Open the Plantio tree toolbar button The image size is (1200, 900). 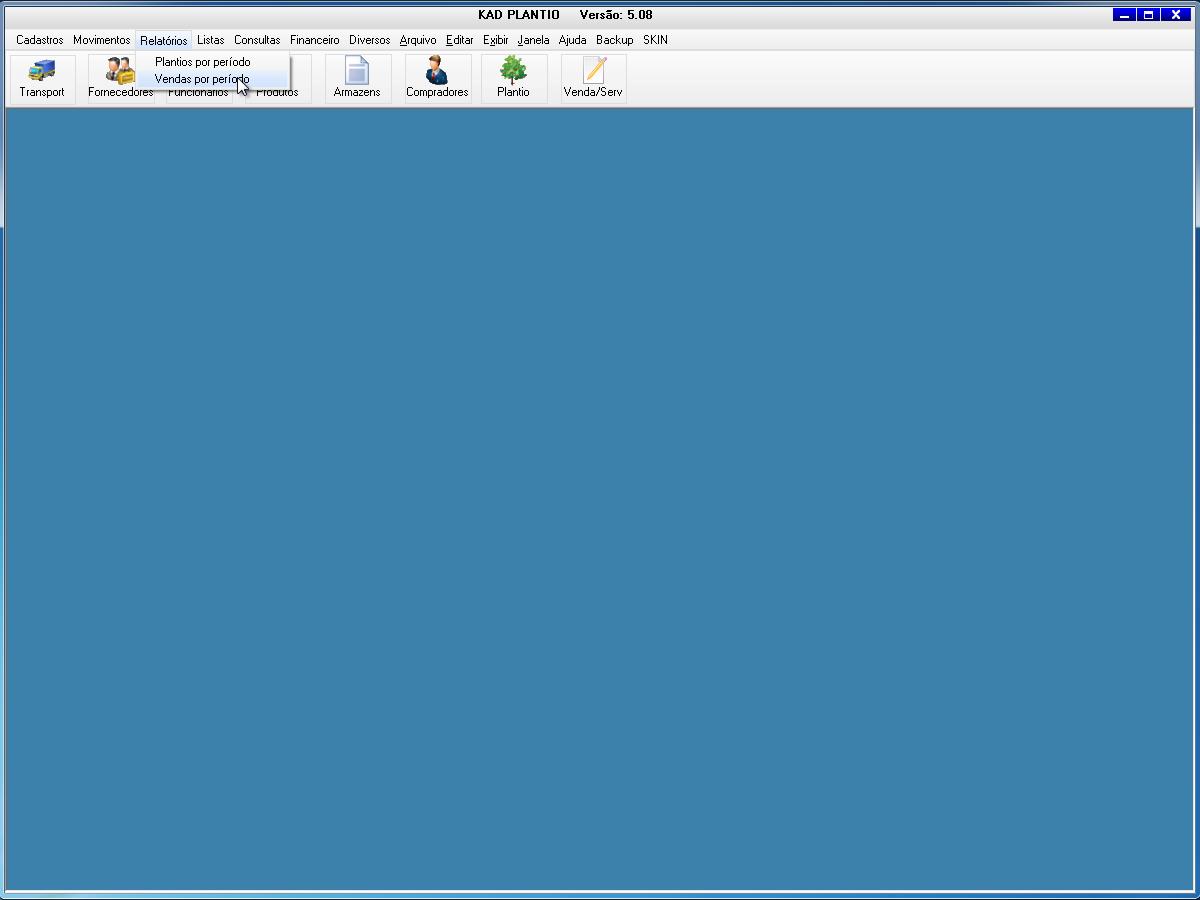(514, 79)
